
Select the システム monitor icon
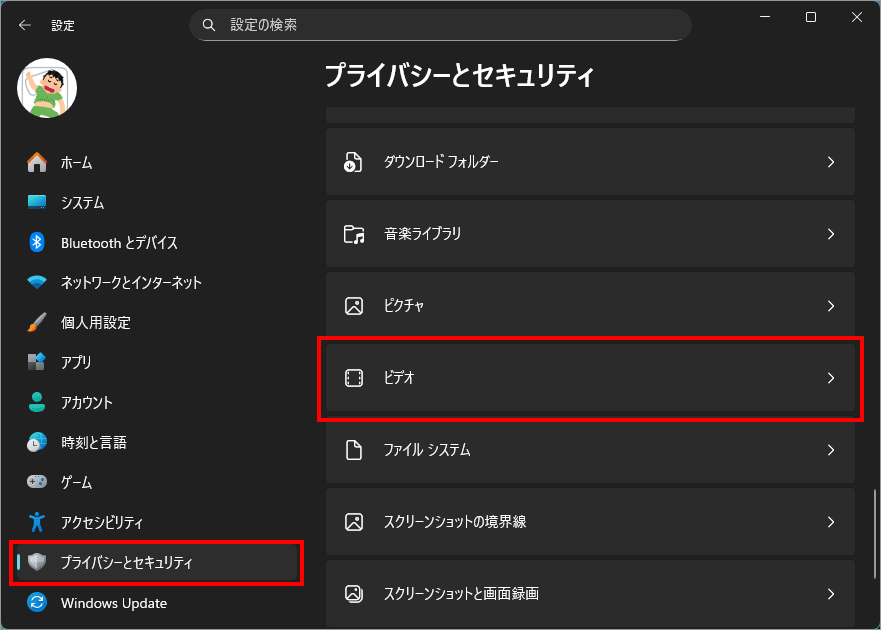point(37,202)
